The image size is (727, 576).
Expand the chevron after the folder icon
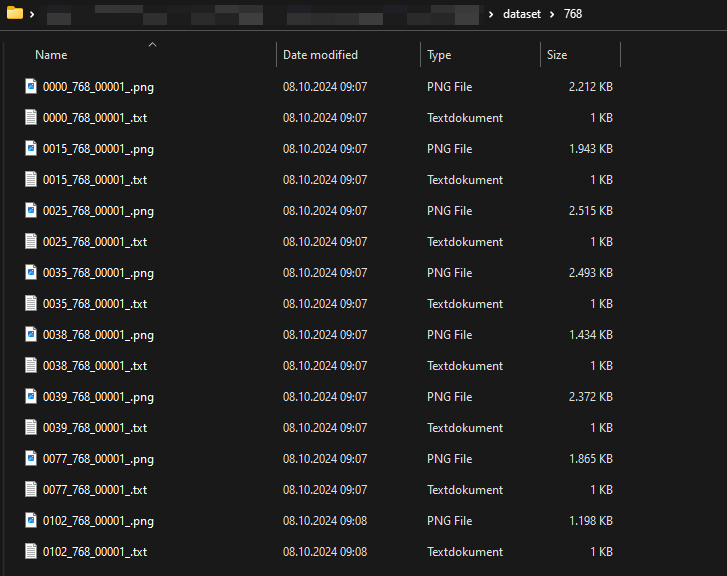[33, 14]
